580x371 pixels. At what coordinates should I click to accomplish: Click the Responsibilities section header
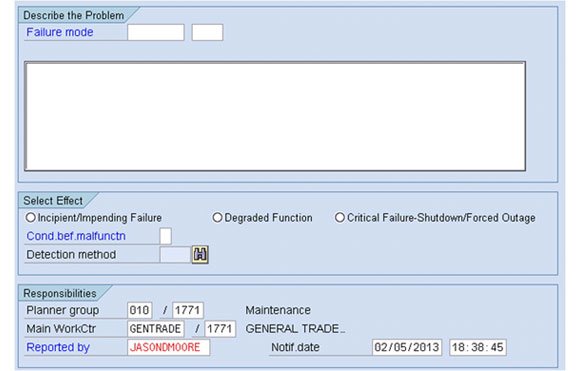60,293
